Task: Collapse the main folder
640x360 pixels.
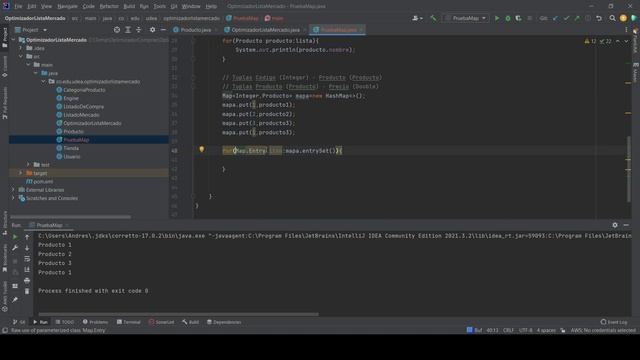Action: coord(28,65)
